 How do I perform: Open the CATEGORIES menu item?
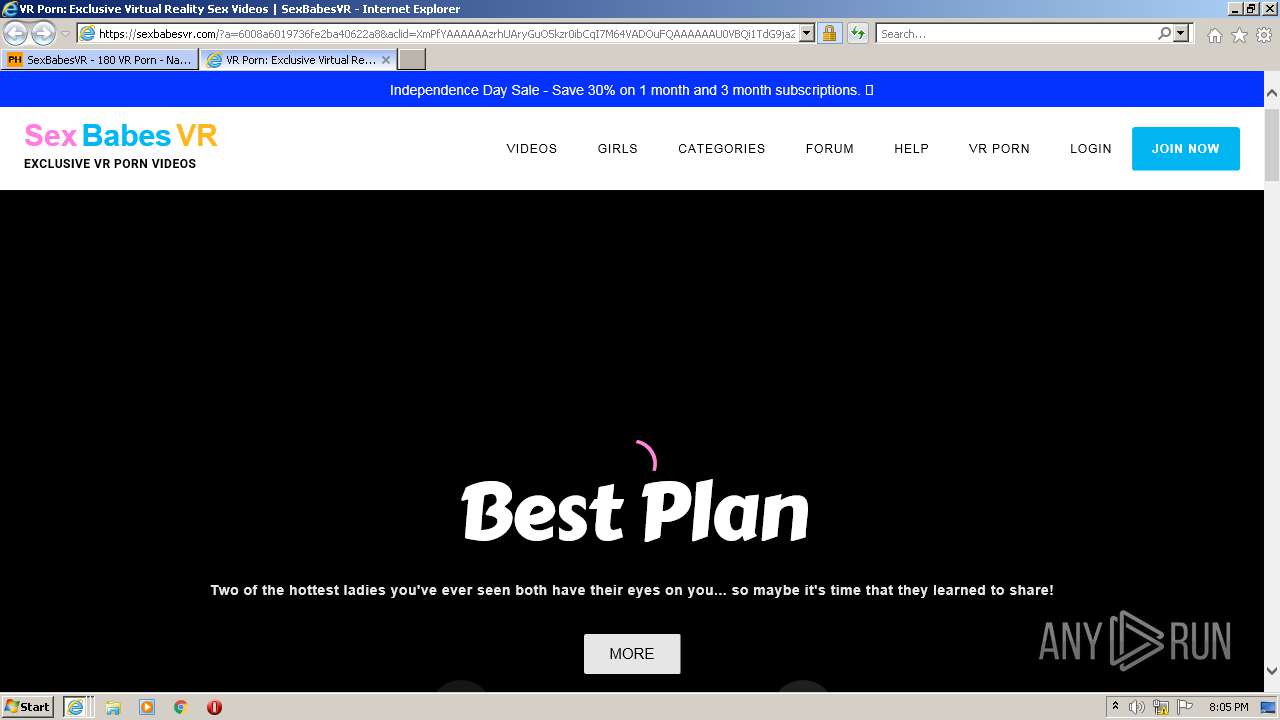pyautogui.click(x=721, y=148)
